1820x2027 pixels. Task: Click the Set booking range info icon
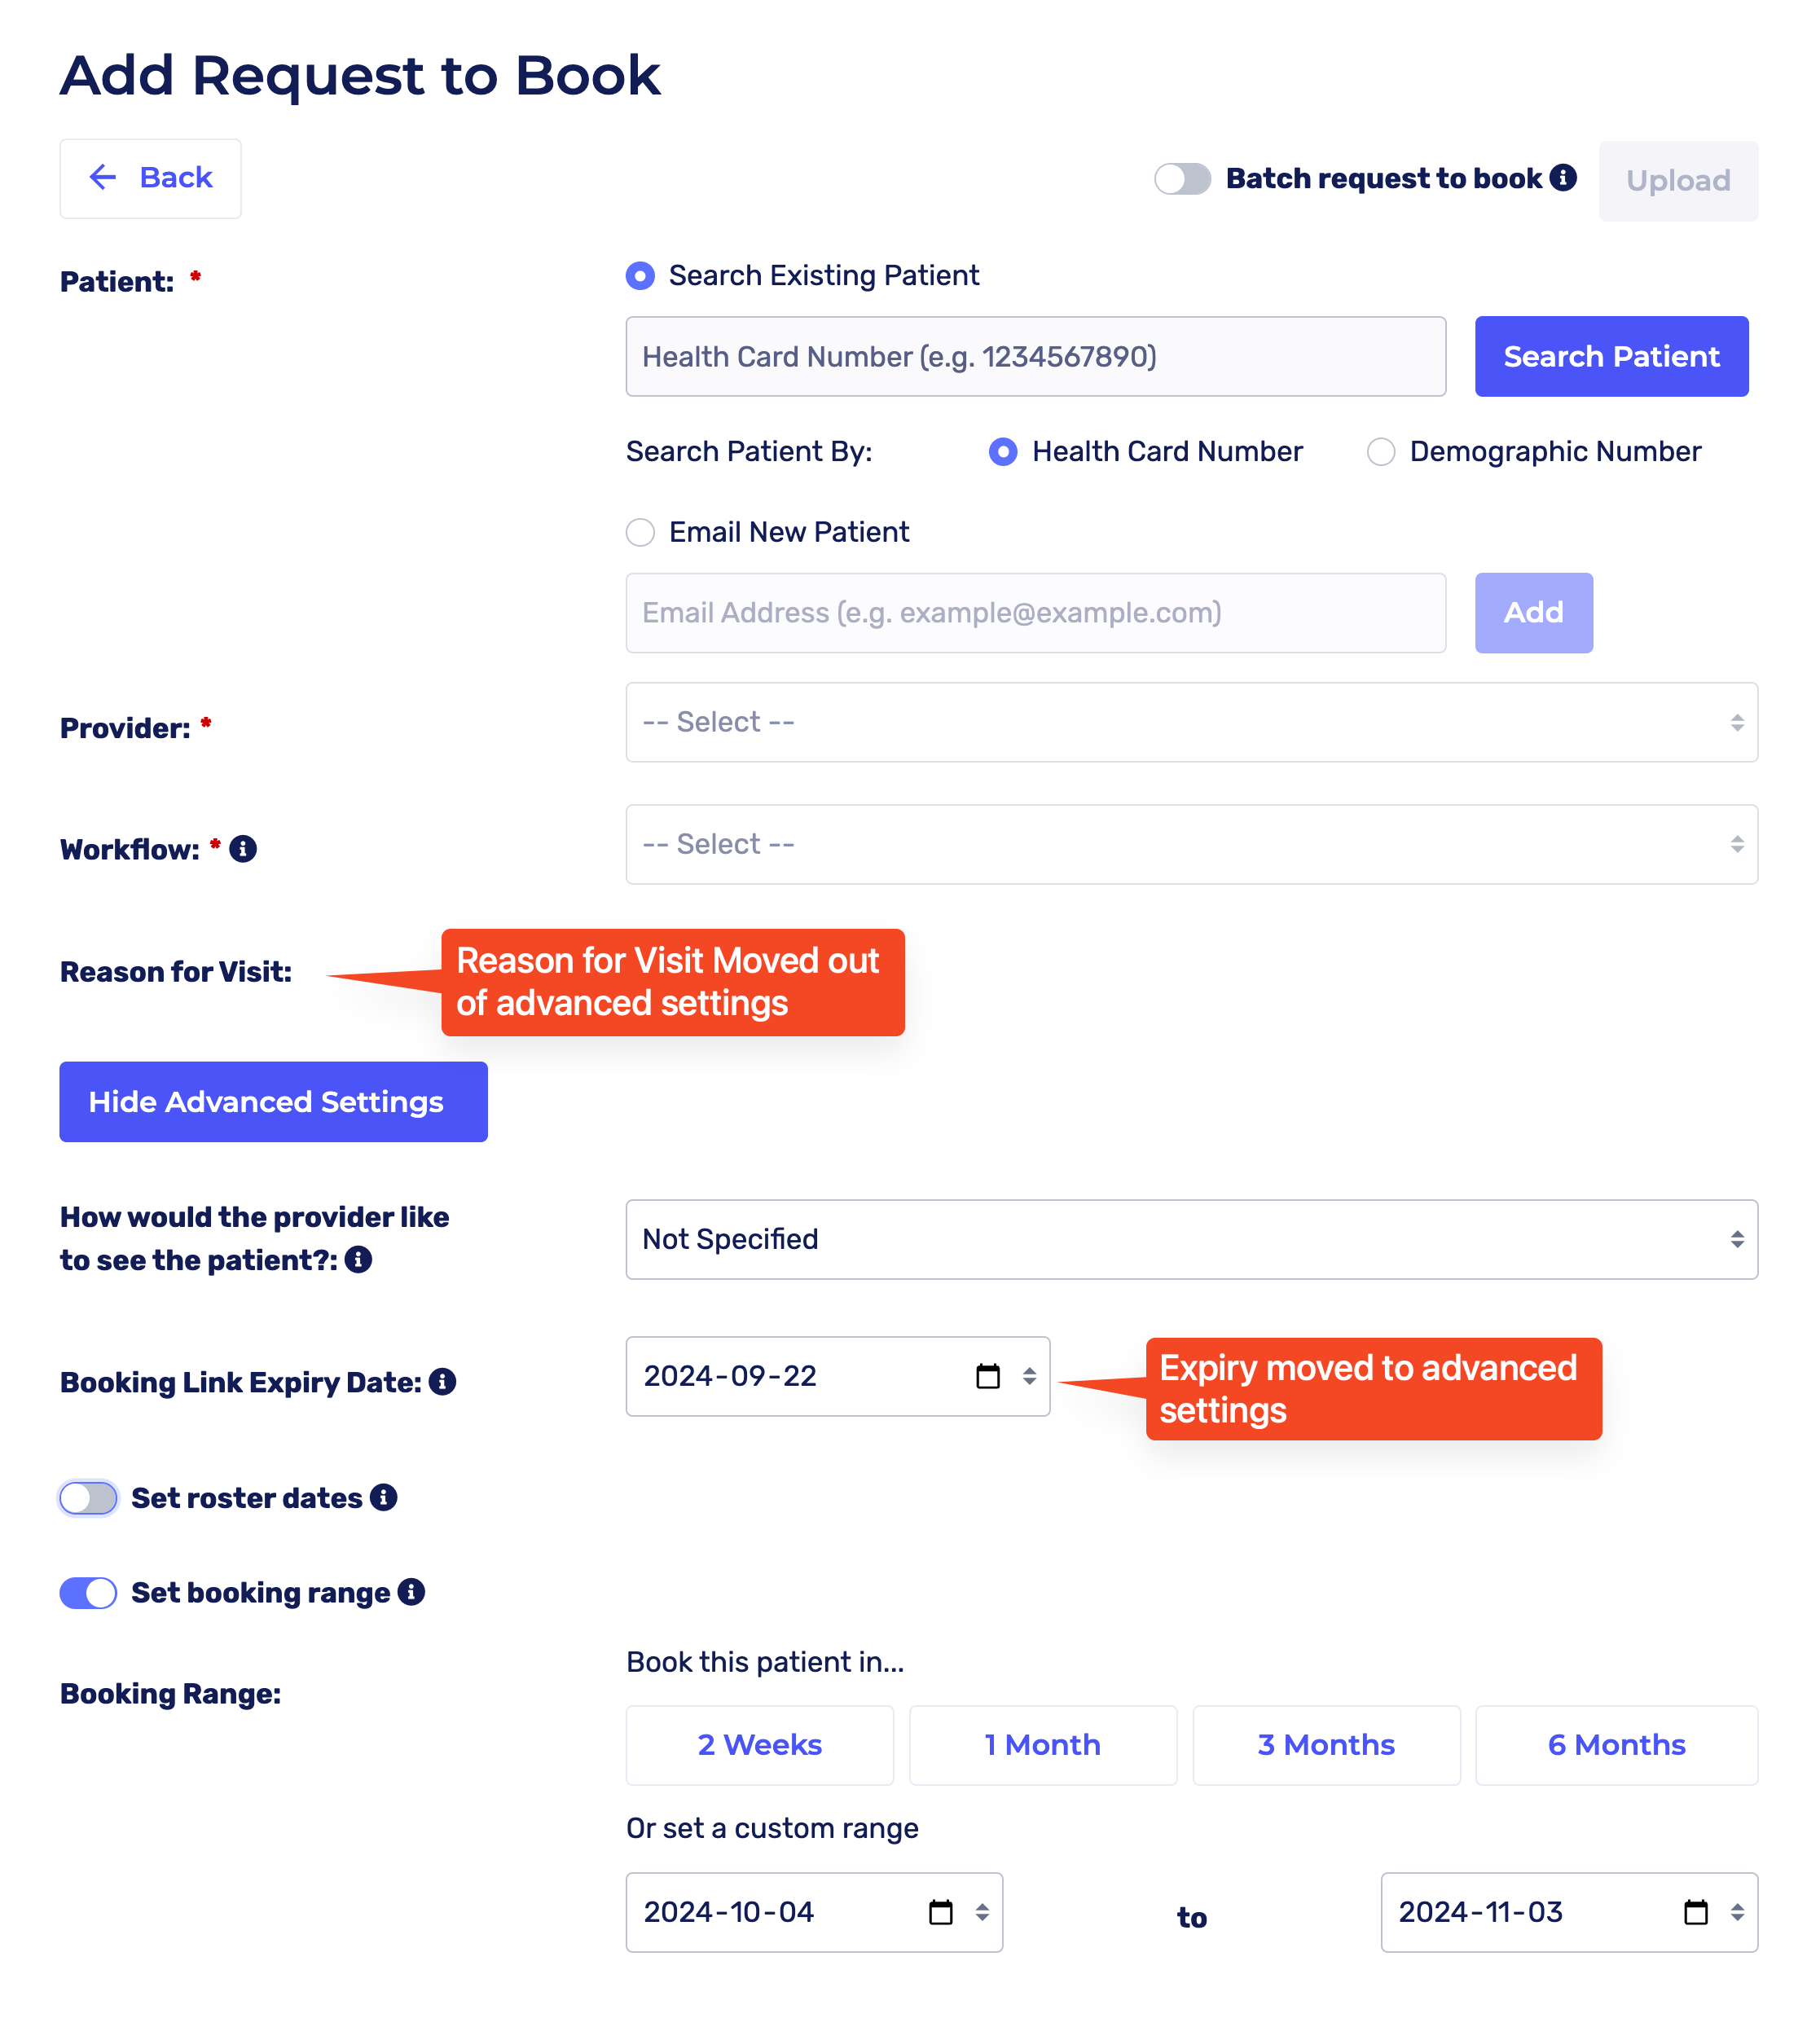point(411,1592)
